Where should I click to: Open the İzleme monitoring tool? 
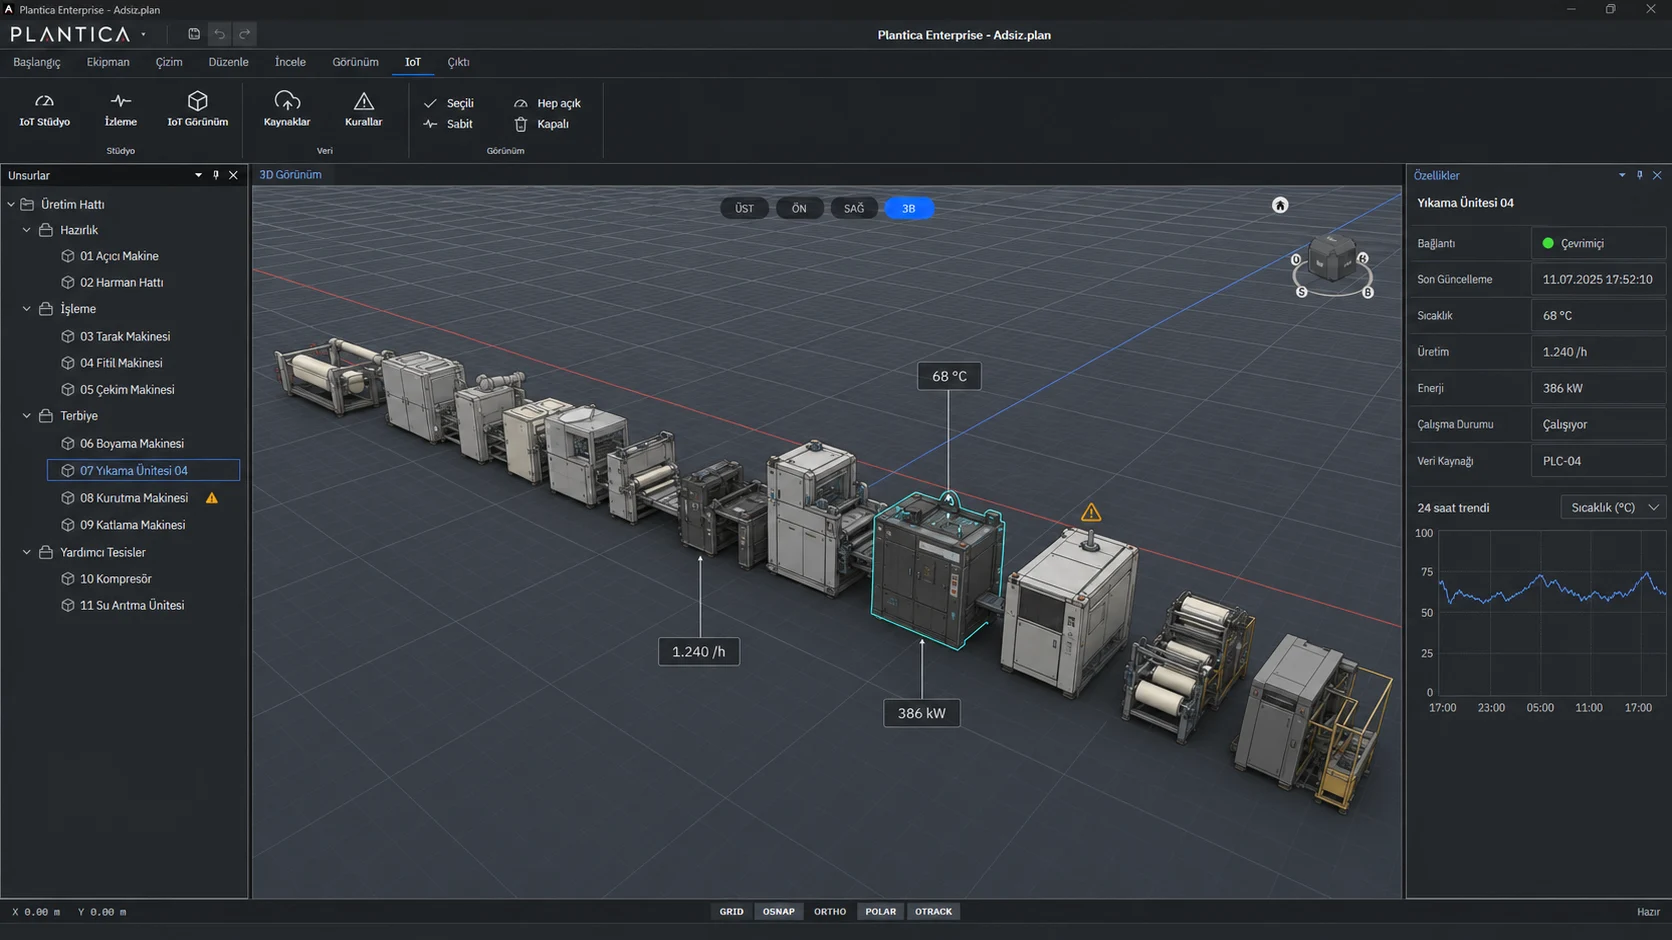point(121,110)
